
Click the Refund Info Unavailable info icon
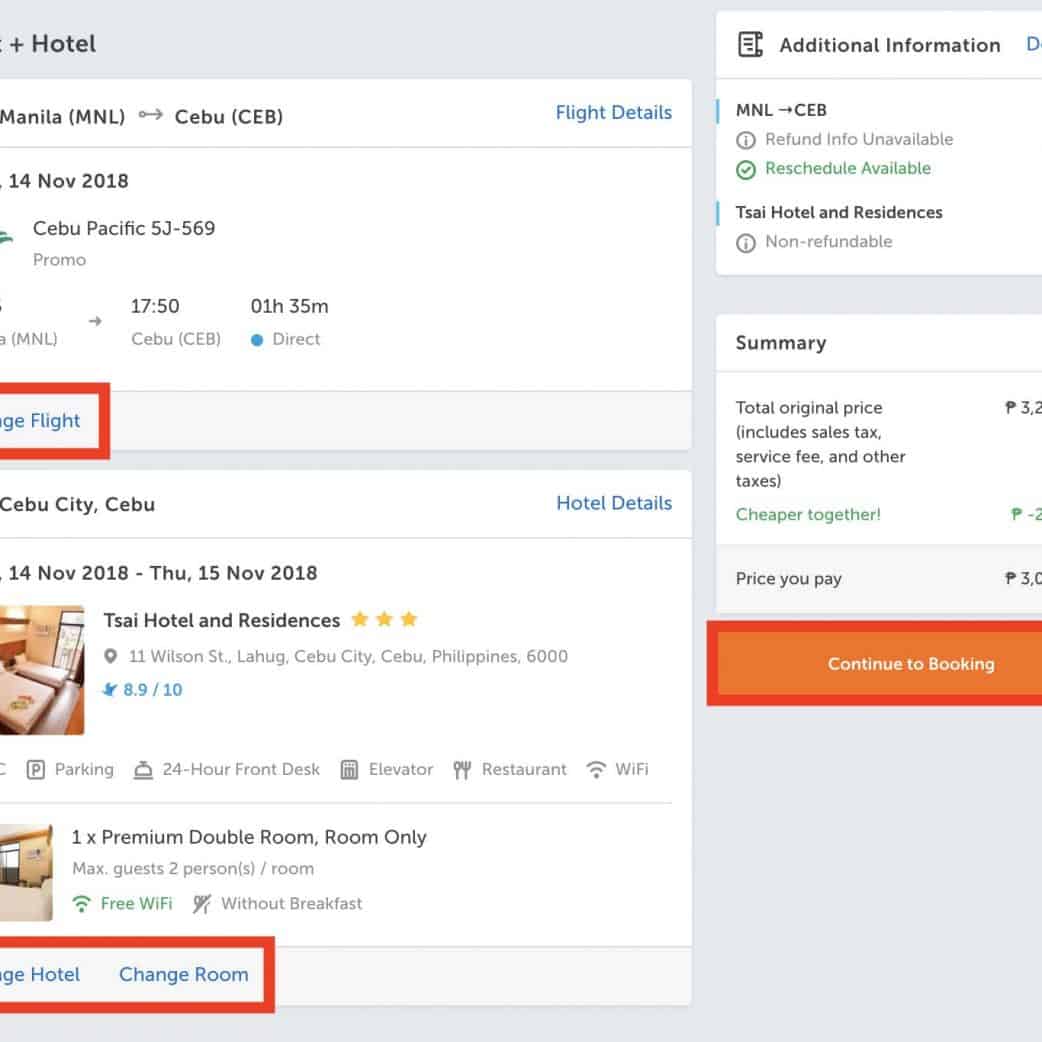coord(745,140)
